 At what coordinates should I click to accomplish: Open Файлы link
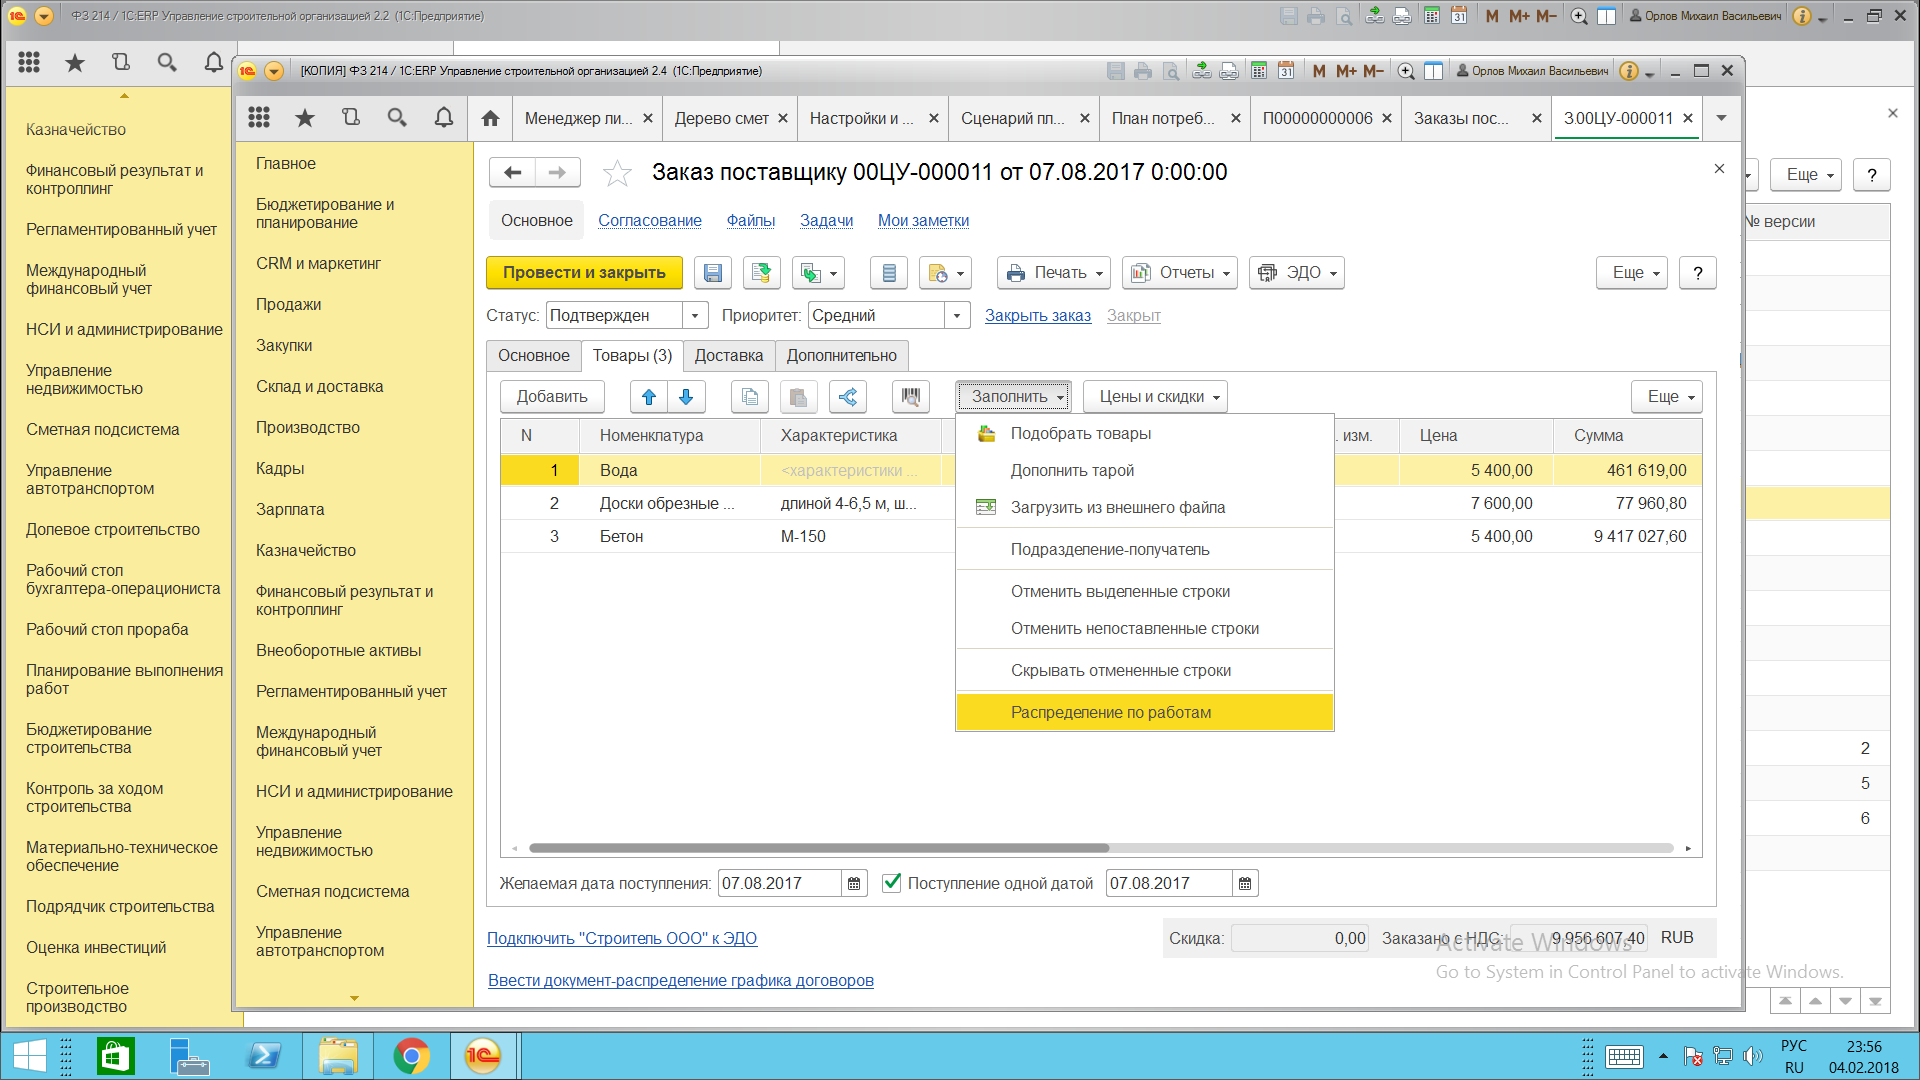point(751,221)
